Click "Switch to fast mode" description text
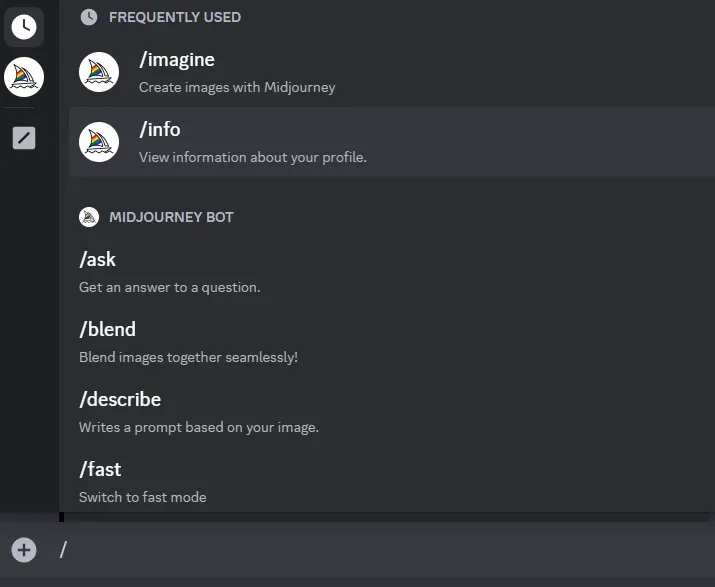 click(143, 497)
